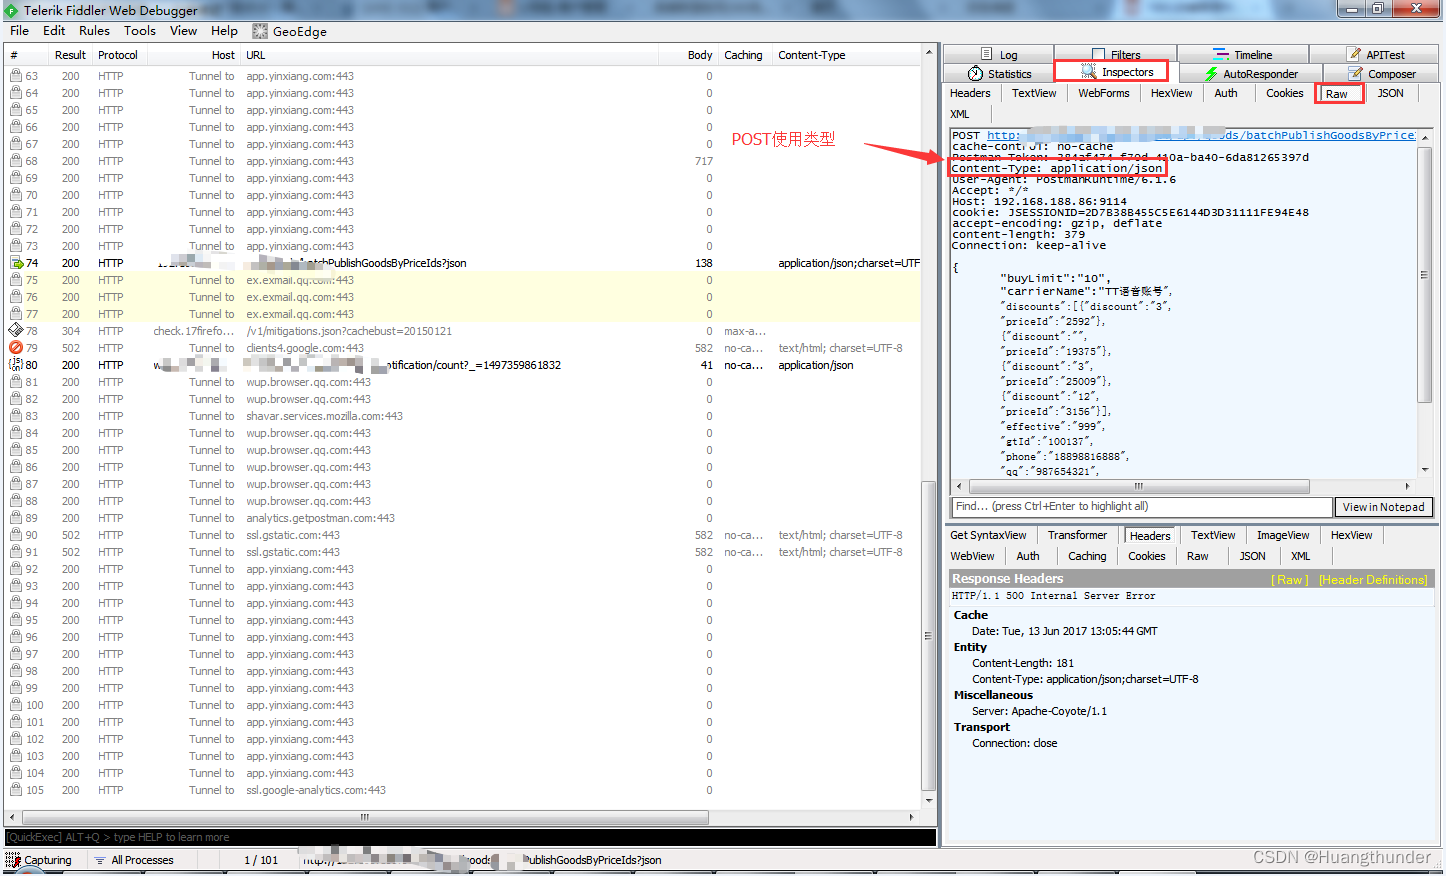Toggle the Filters tab checkbox icon
The height and width of the screenshot is (876, 1446).
(1099, 55)
